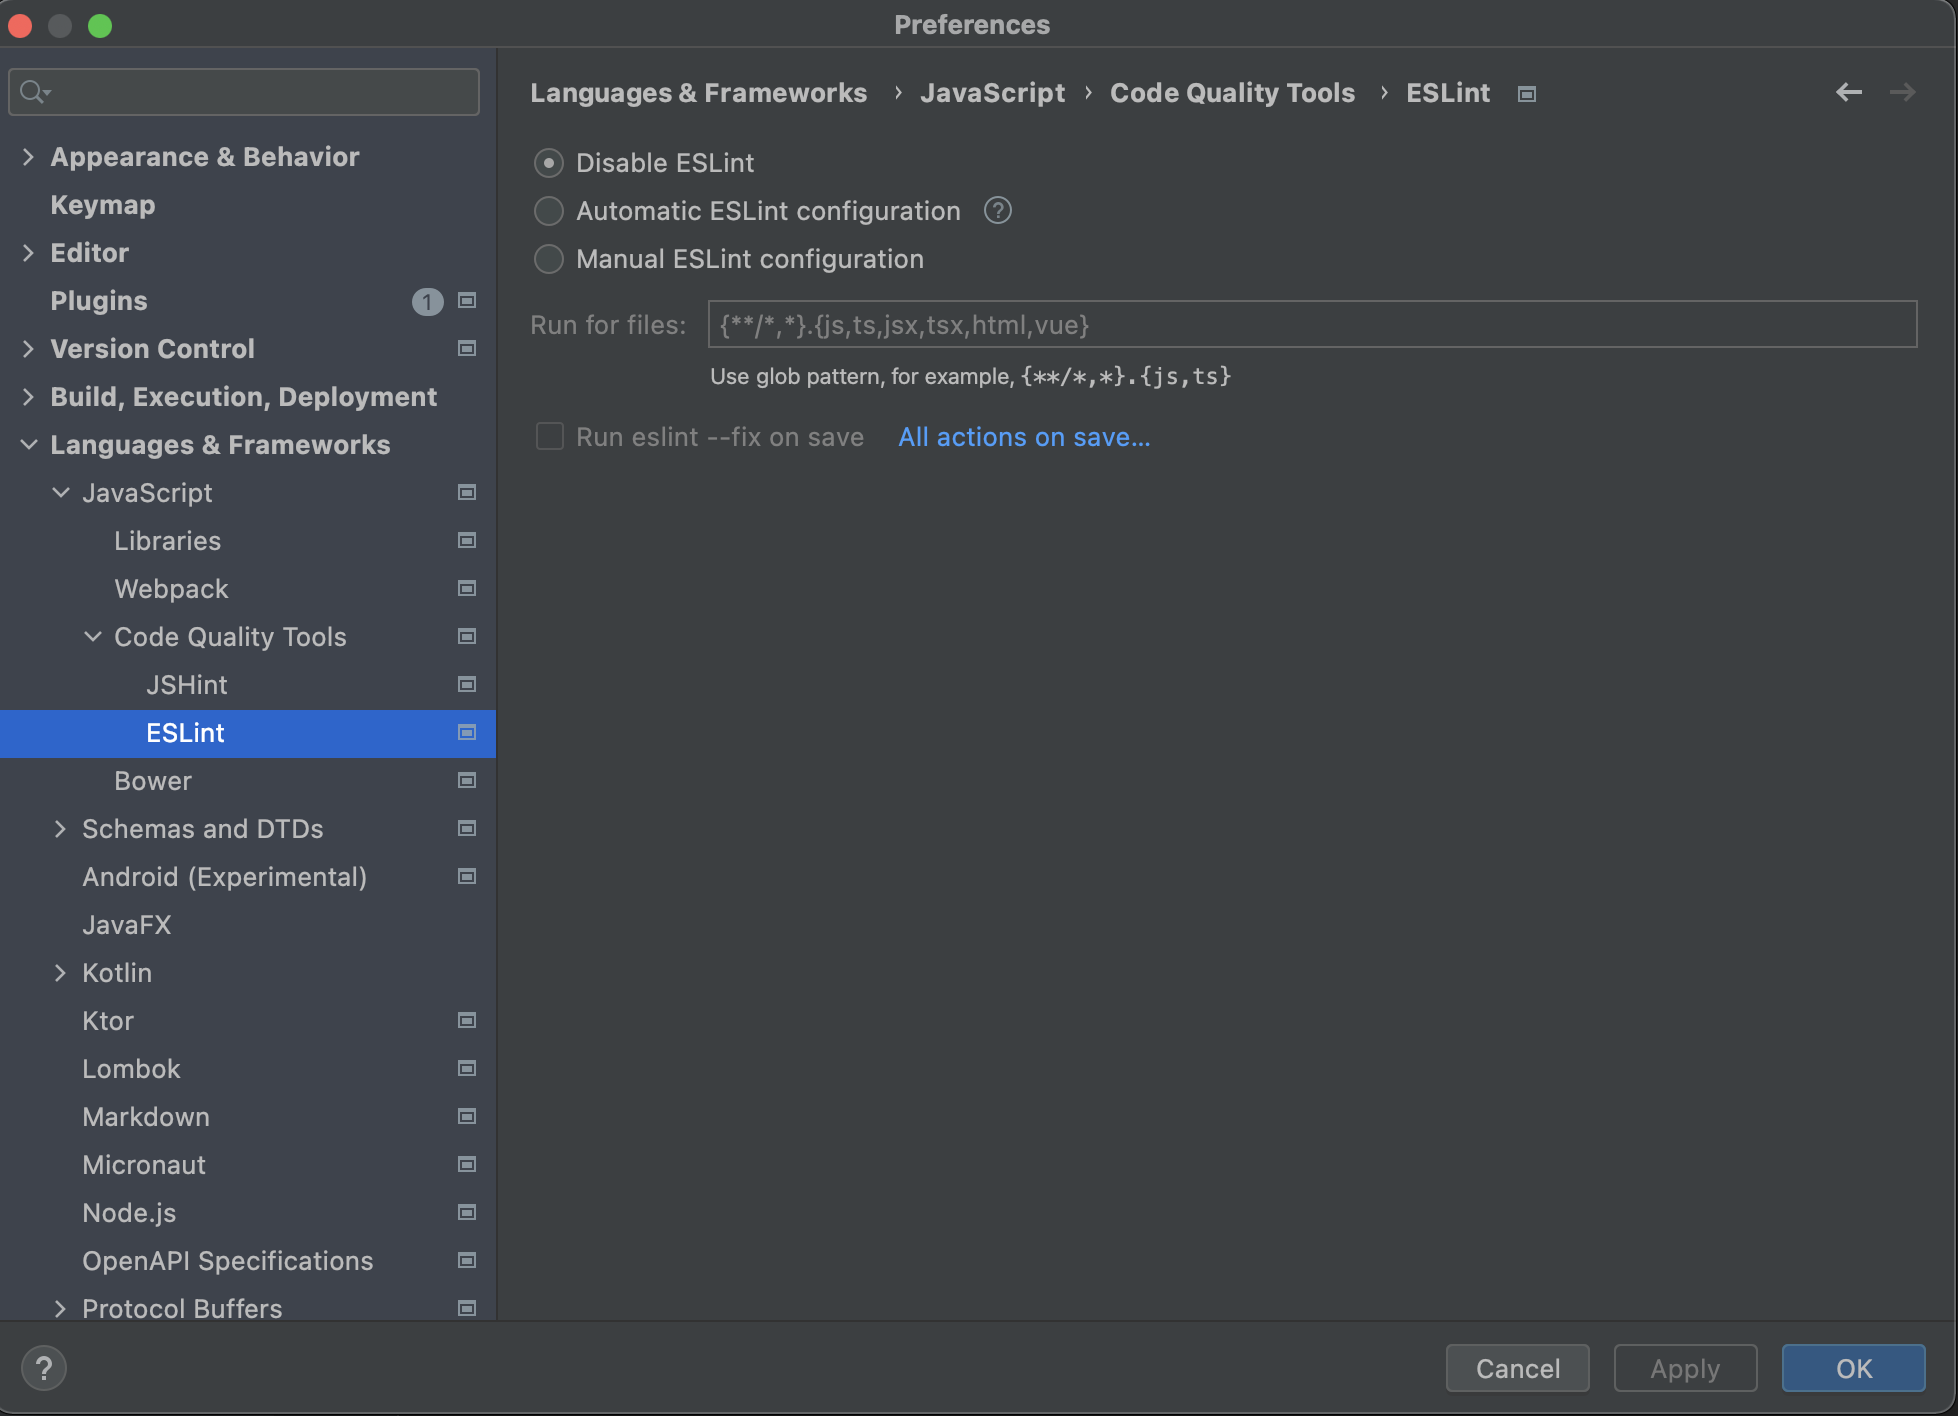Click the project-level icon beside Webpack
This screenshot has width=1958, height=1416.
click(467, 588)
